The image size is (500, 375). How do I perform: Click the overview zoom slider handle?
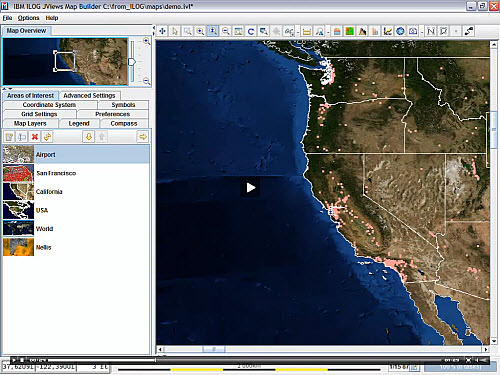[132, 62]
